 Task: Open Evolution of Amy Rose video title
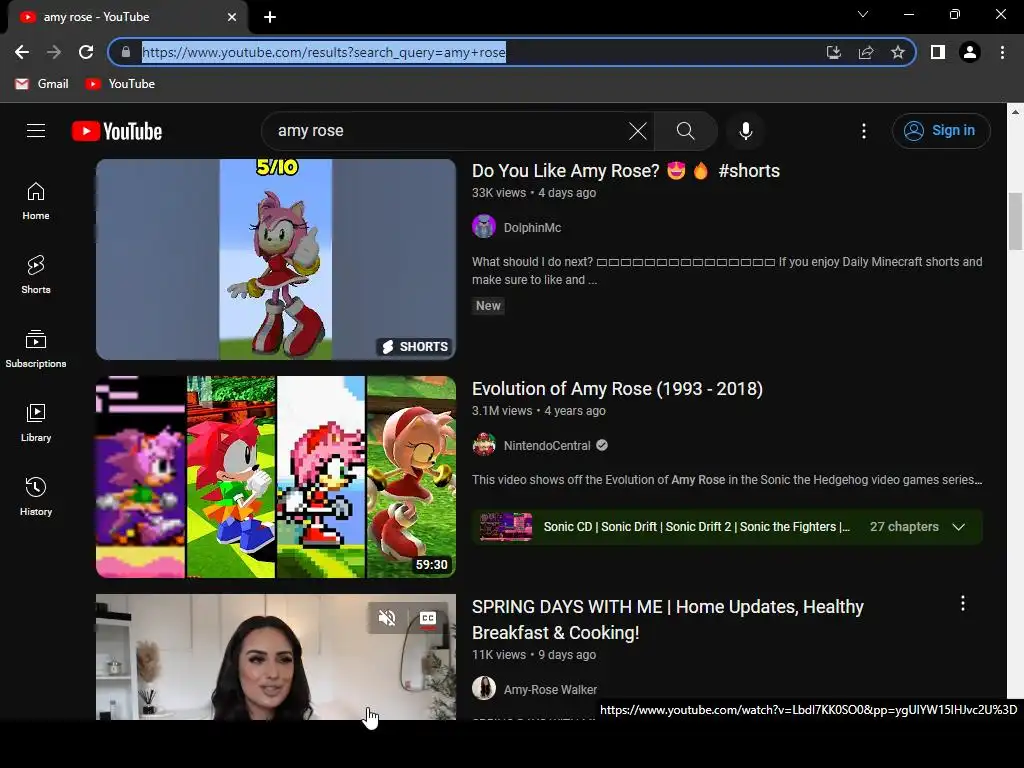click(617, 389)
